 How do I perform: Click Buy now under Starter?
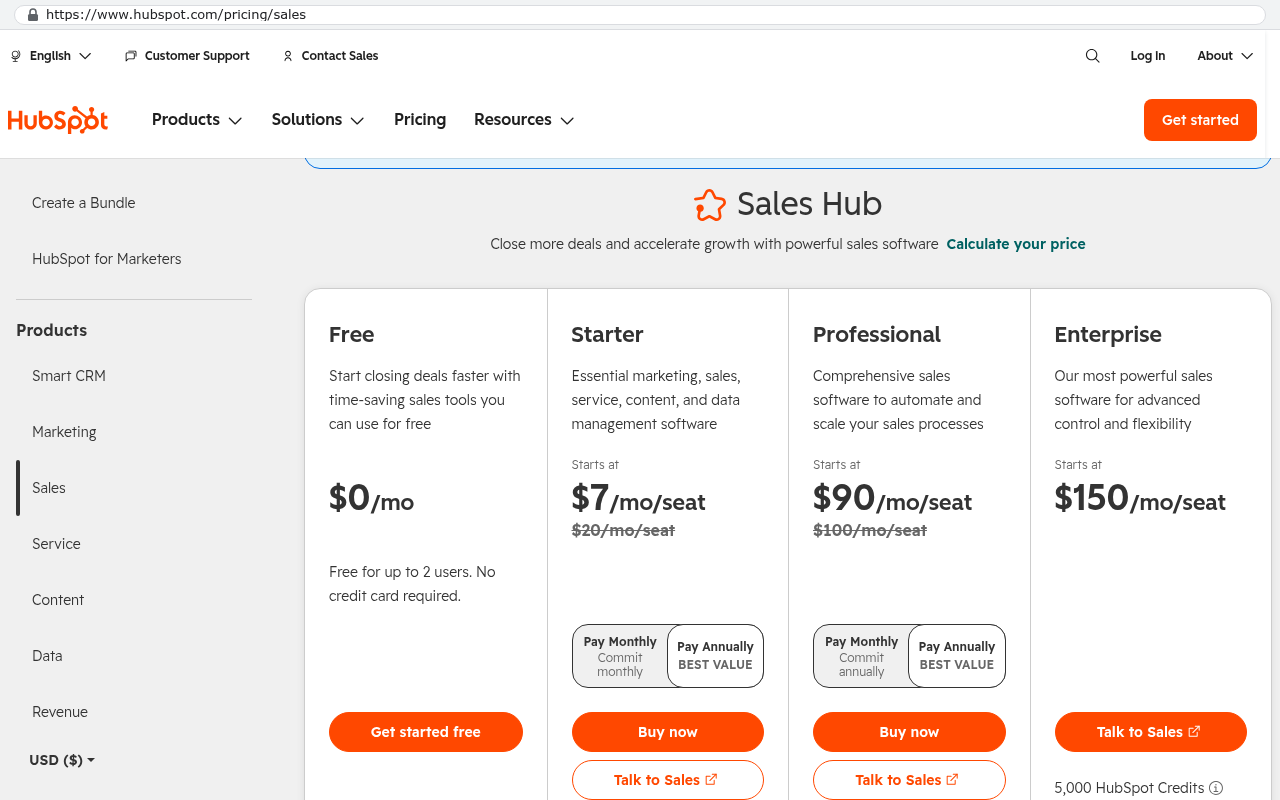click(x=668, y=732)
